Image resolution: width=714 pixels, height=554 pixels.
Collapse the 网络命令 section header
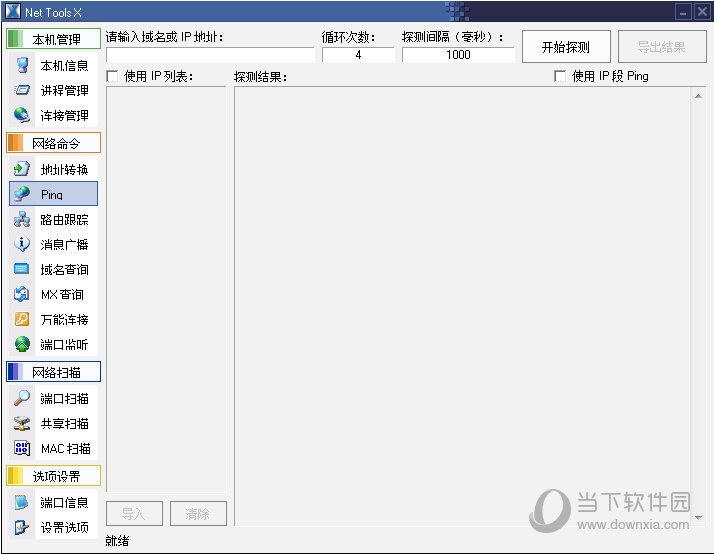(x=53, y=143)
